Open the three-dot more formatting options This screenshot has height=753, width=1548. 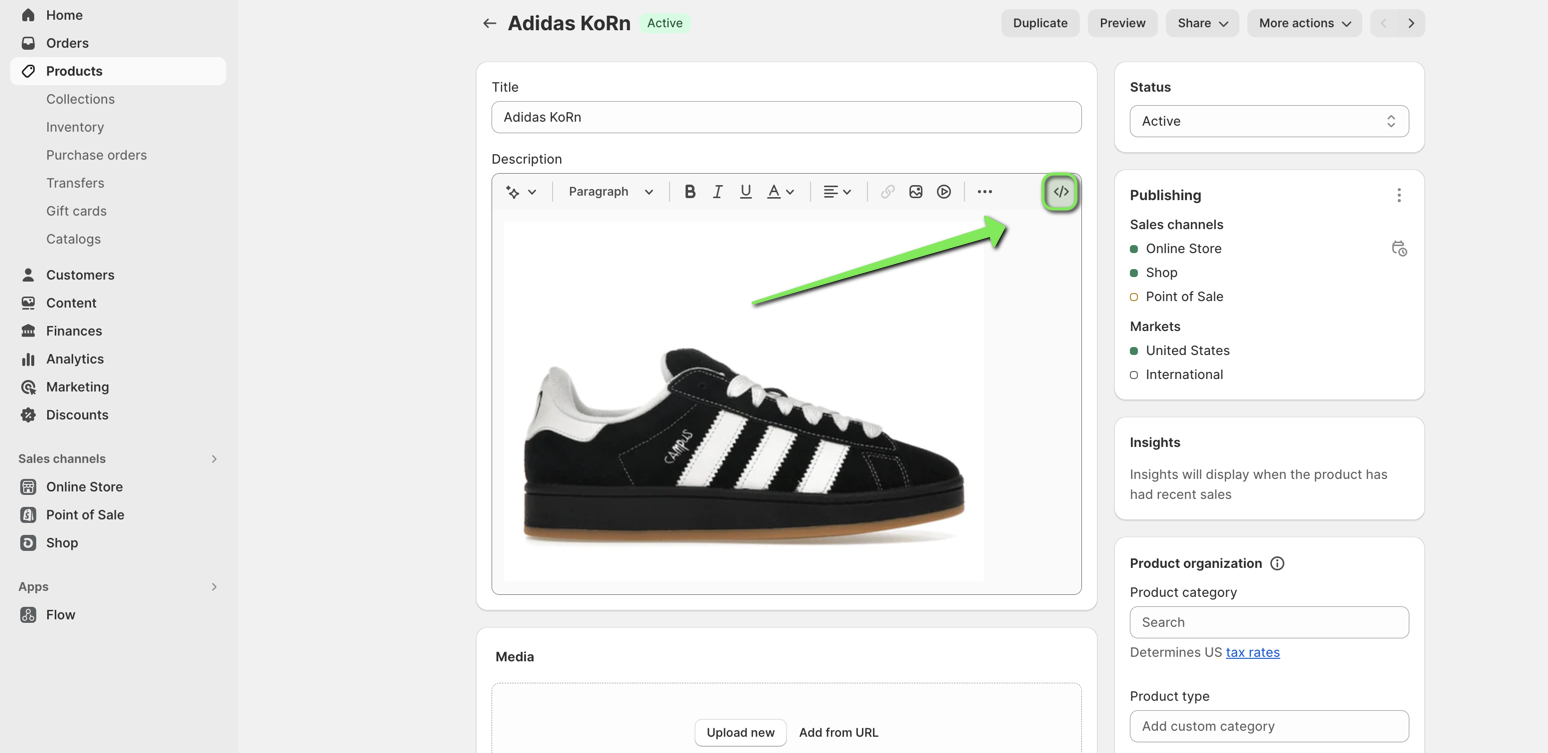(985, 192)
